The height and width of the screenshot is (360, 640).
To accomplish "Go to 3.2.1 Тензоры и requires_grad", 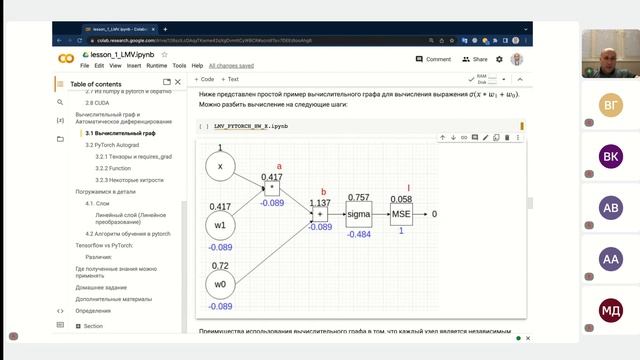I will click(x=133, y=157).
